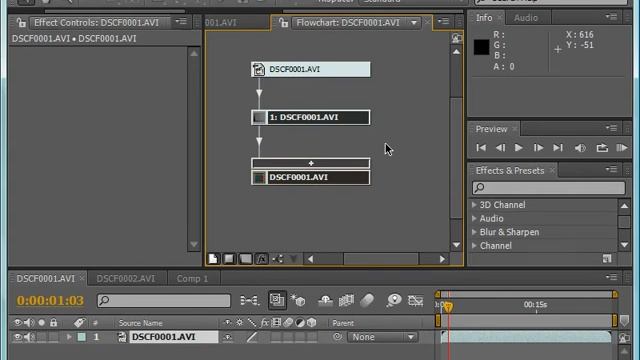Viewport: 640px width, 360px height.
Task: Expand the Channel effects category
Action: [474, 246]
